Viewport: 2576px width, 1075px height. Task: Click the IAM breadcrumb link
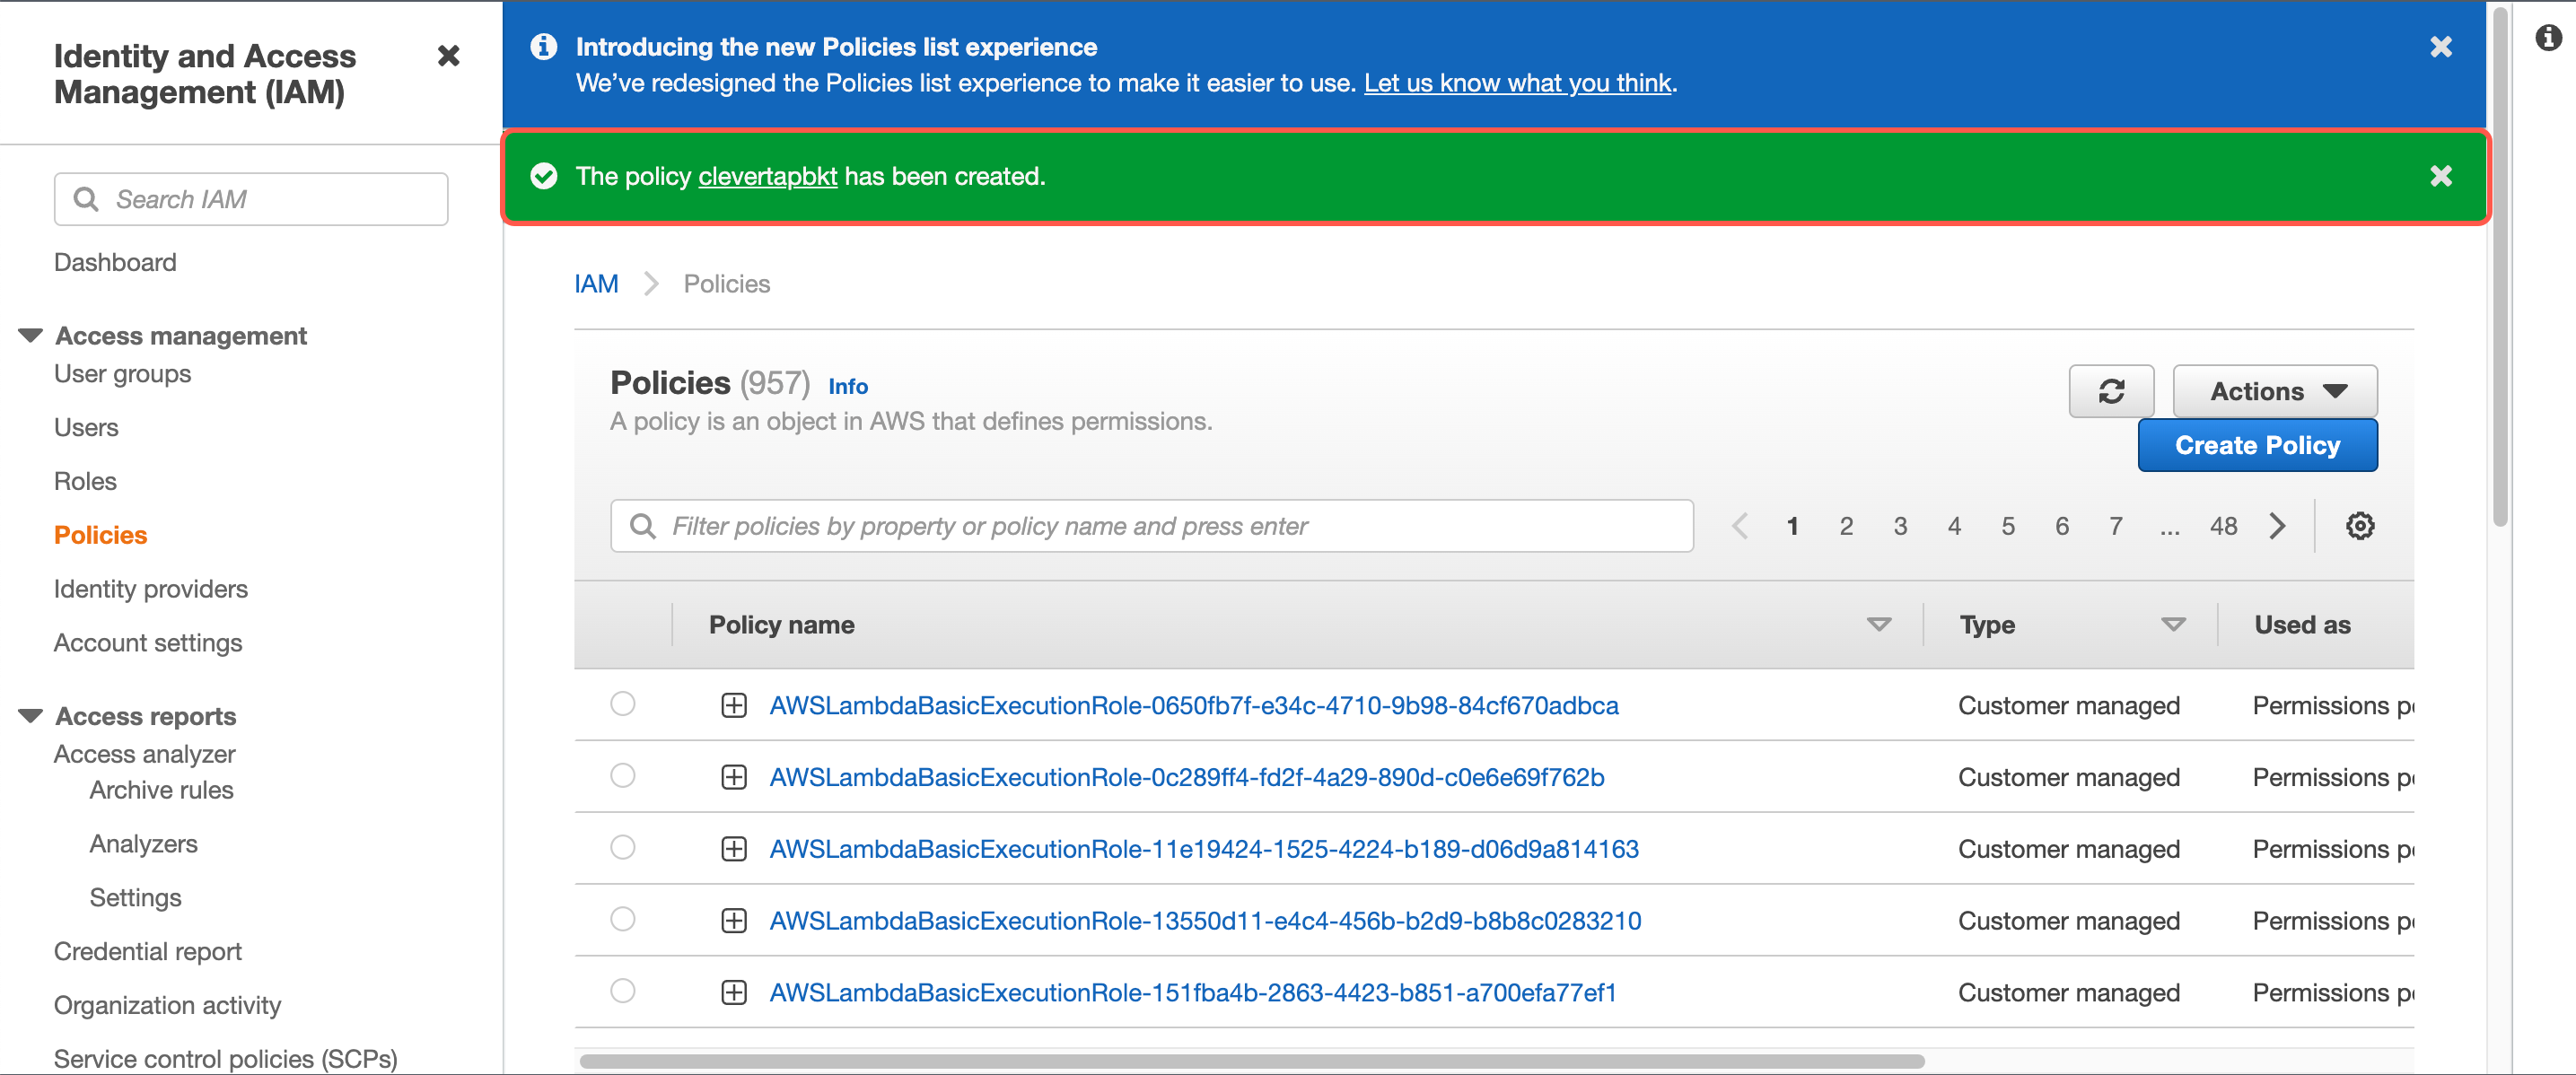click(x=596, y=284)
